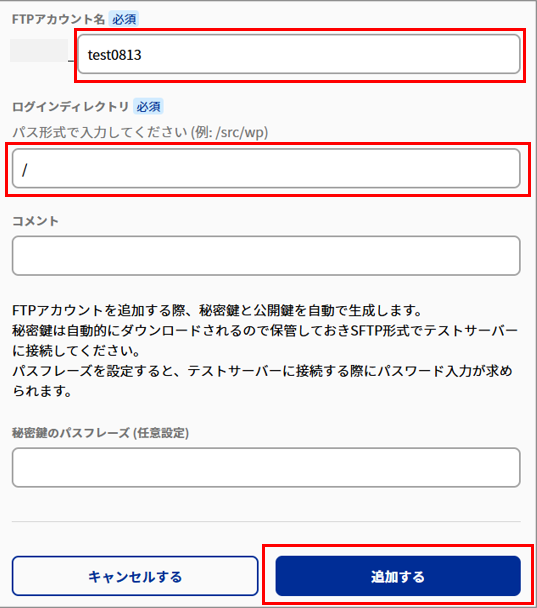This screenshot has width=537, height=608.
Task: Click the line mentioning SFTP形式でテストサーバー
Action: [265, 330]
